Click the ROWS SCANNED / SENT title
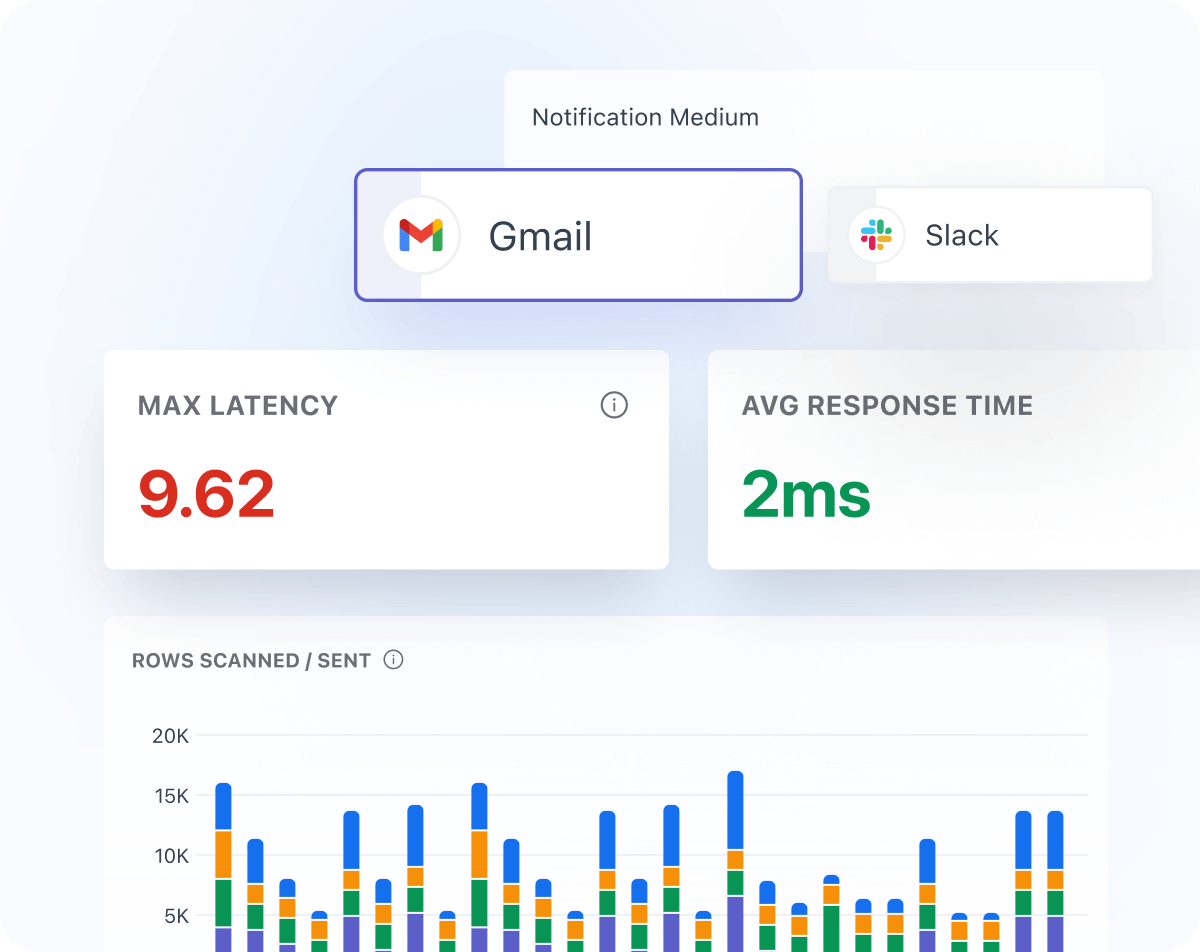 [252, 660]
